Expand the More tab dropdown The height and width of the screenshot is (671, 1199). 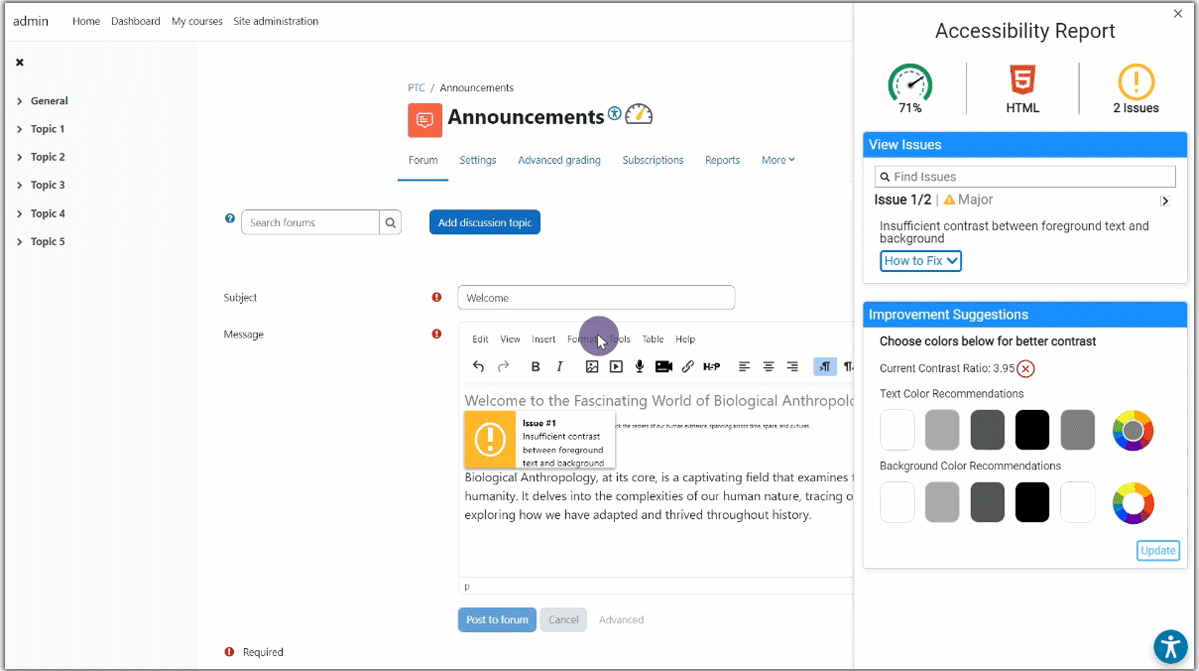778,160
